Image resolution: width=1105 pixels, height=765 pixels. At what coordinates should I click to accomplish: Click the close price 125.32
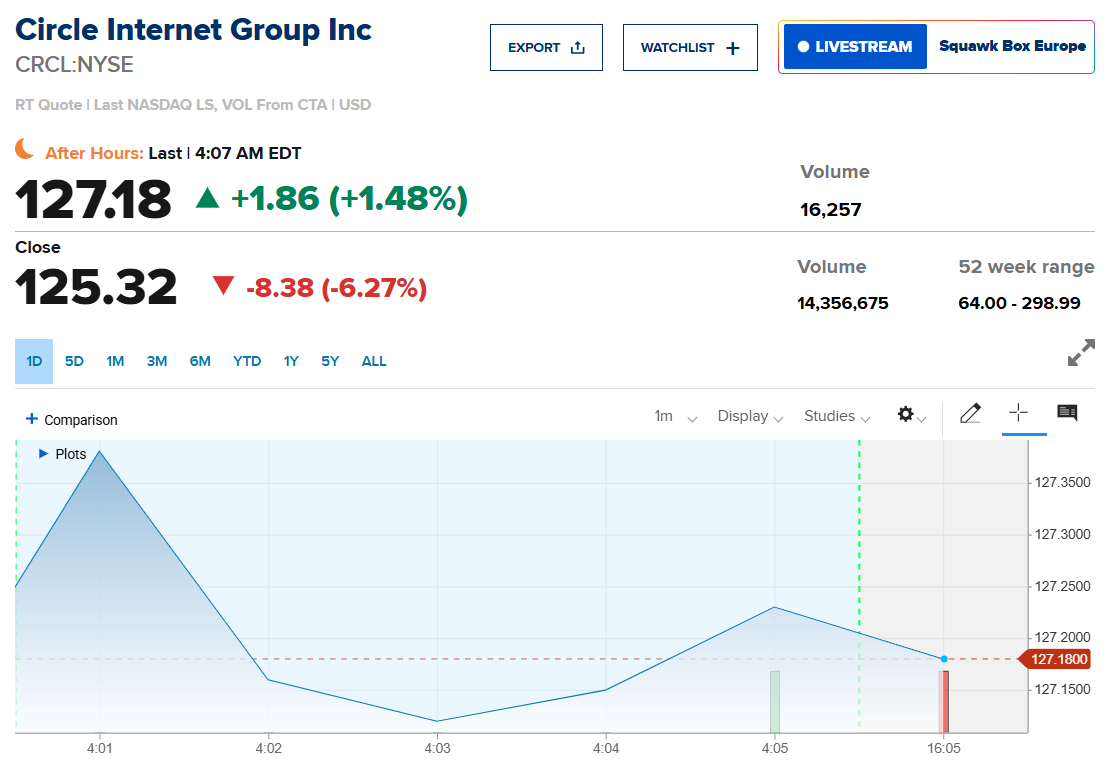(x=96, y=287)
